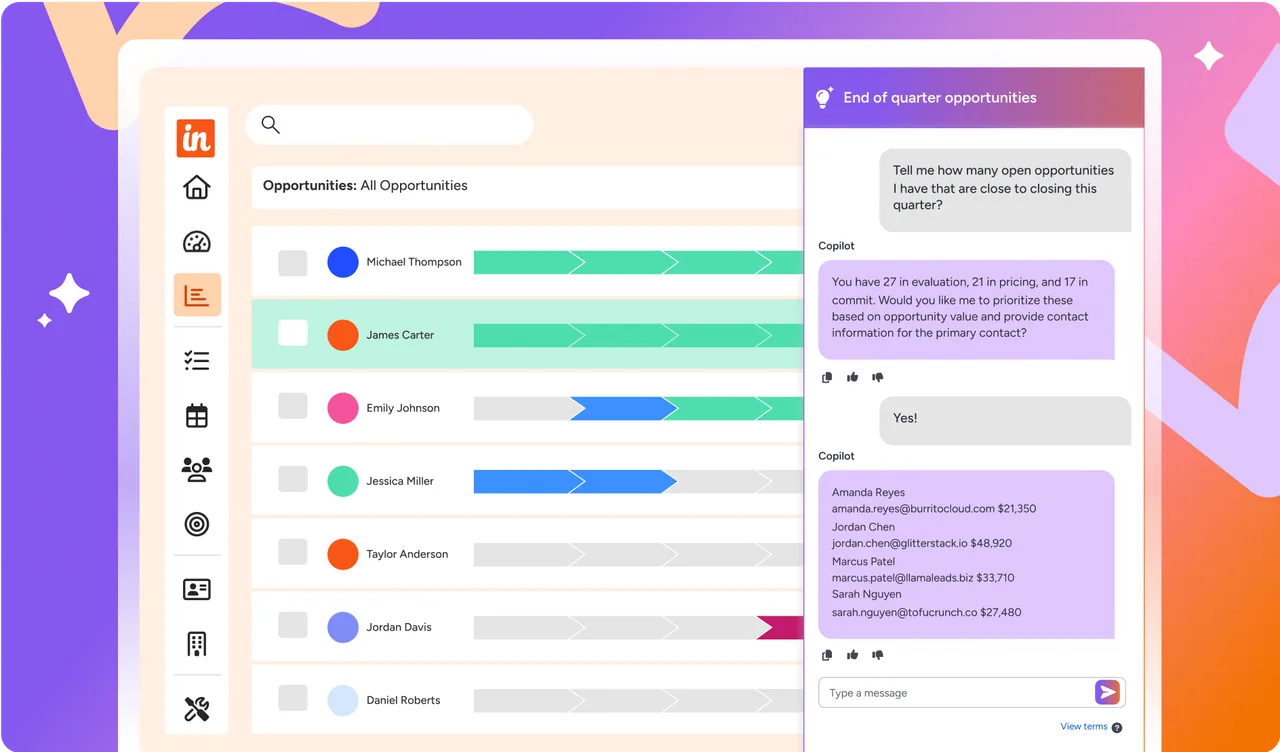Click the End of quarter opportunities title

coord(940,98)
